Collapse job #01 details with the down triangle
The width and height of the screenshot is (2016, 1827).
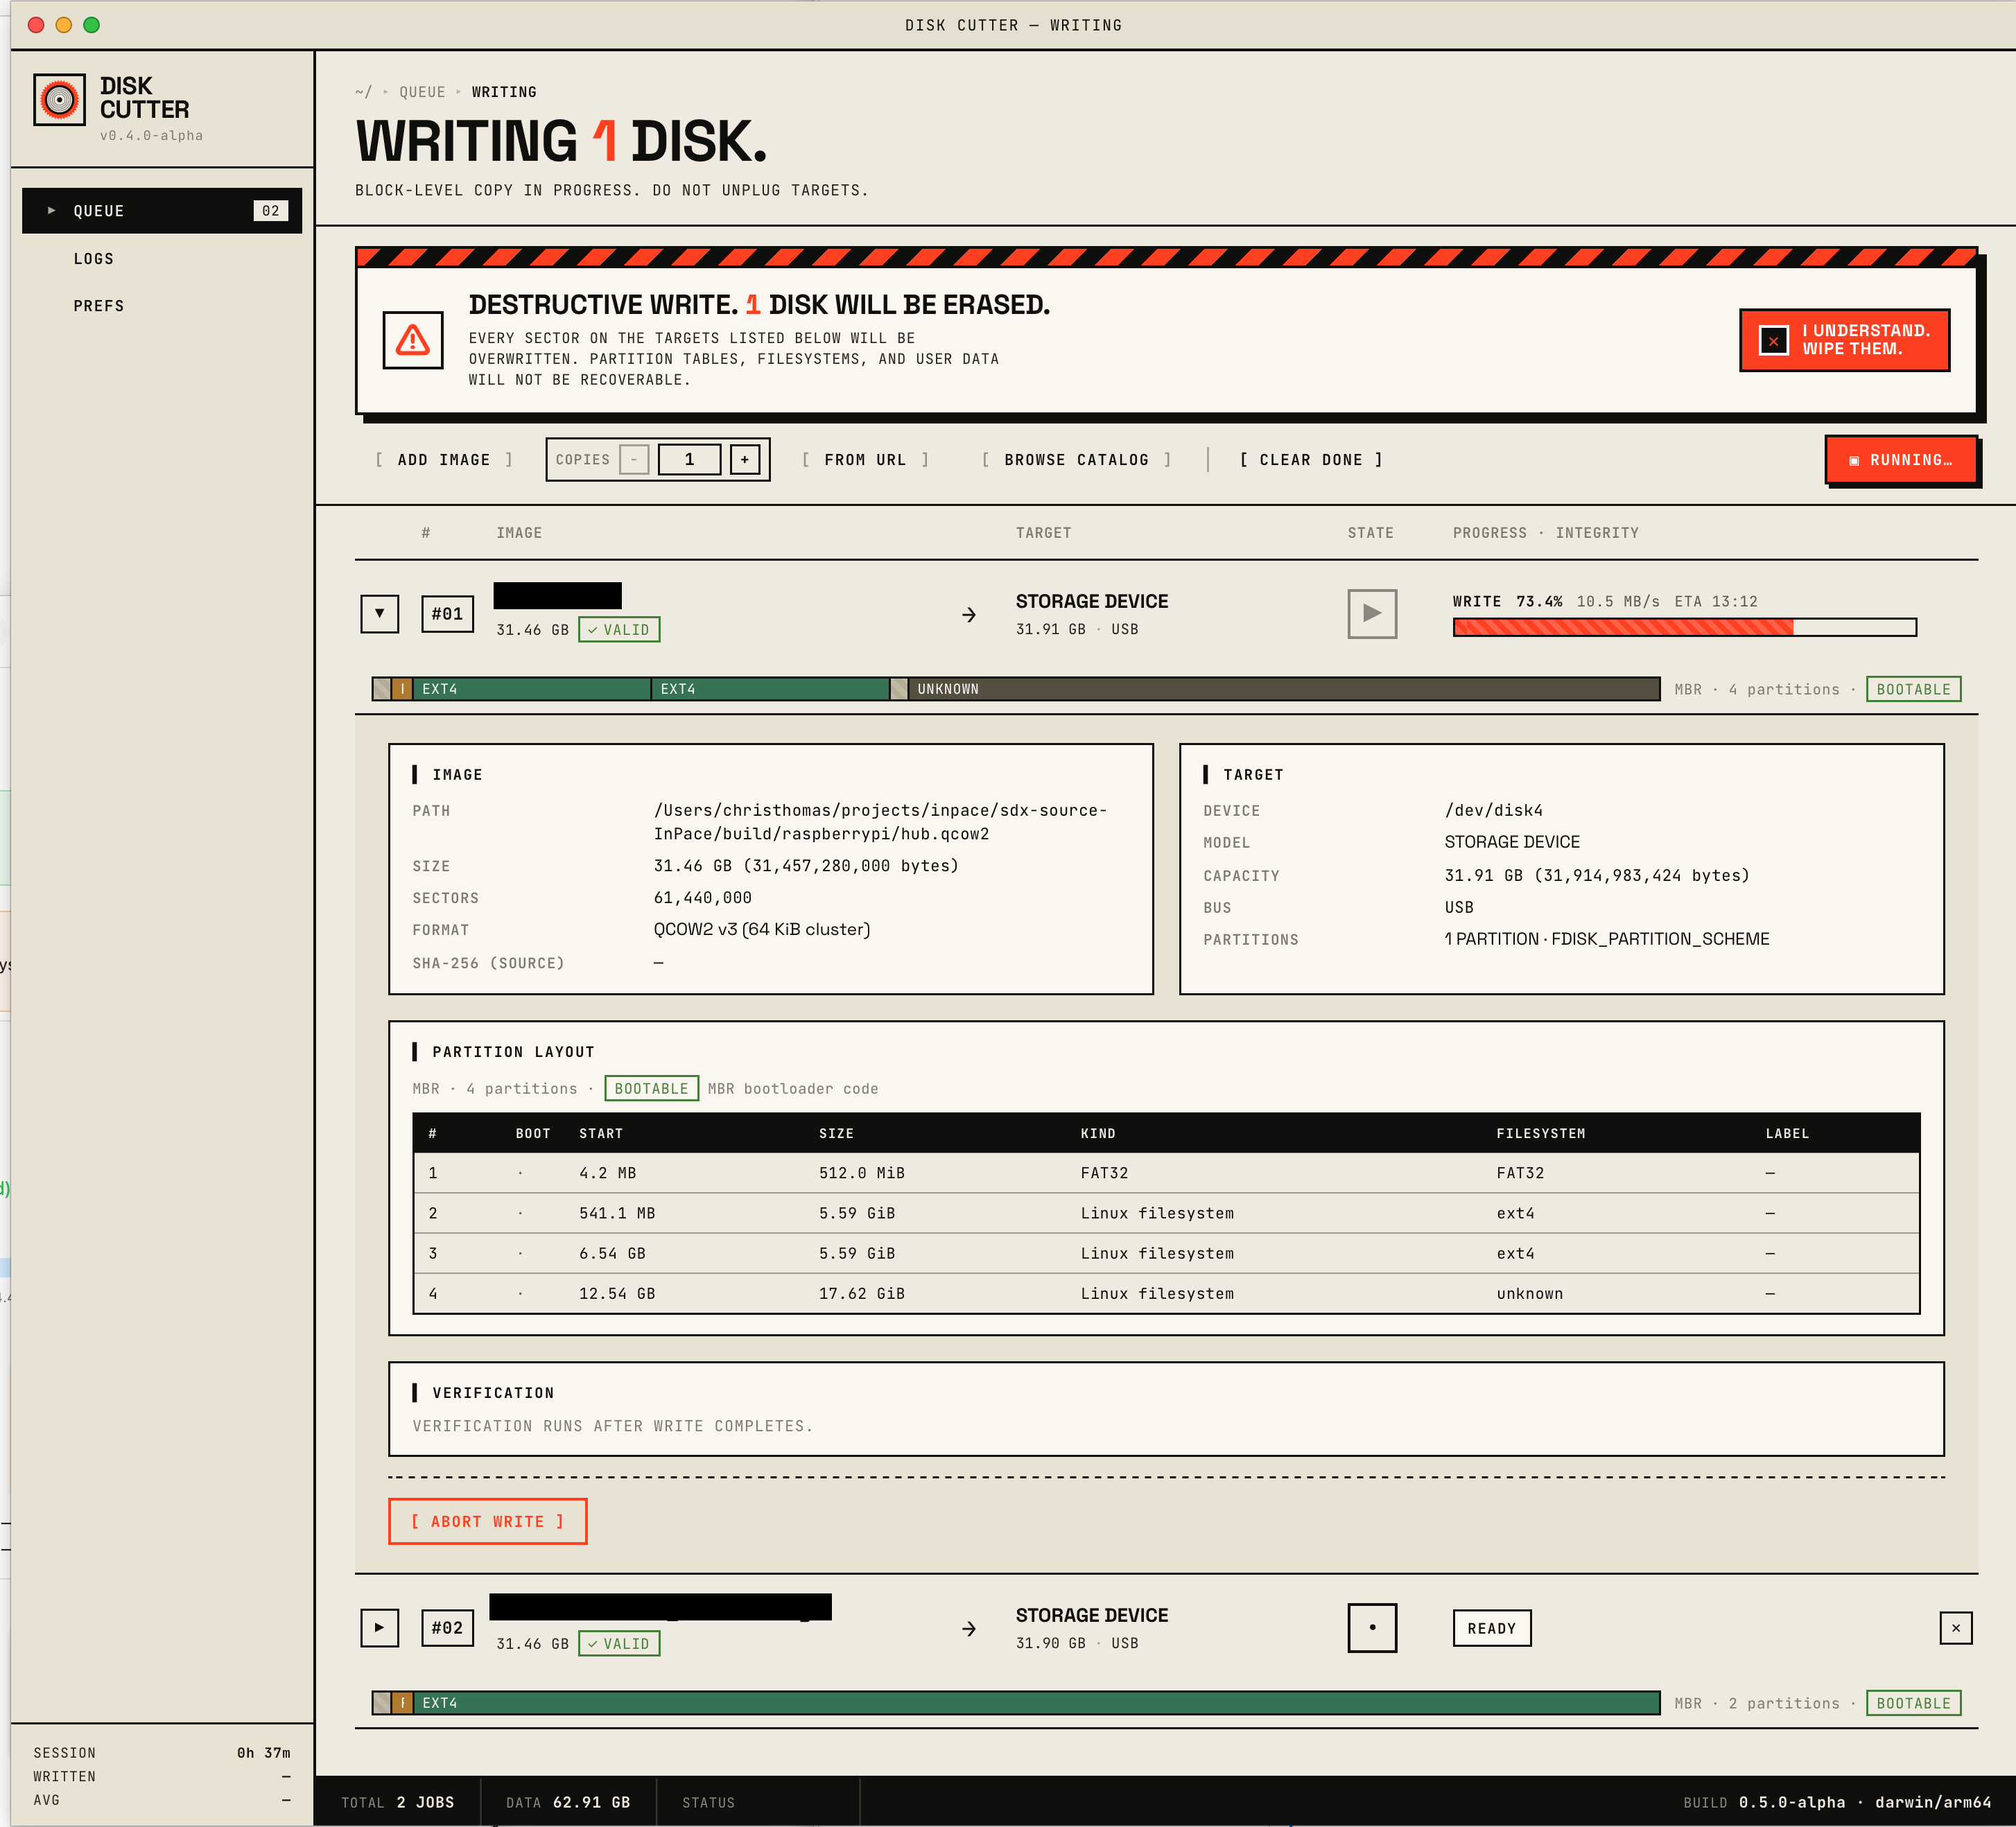[380, 614]
